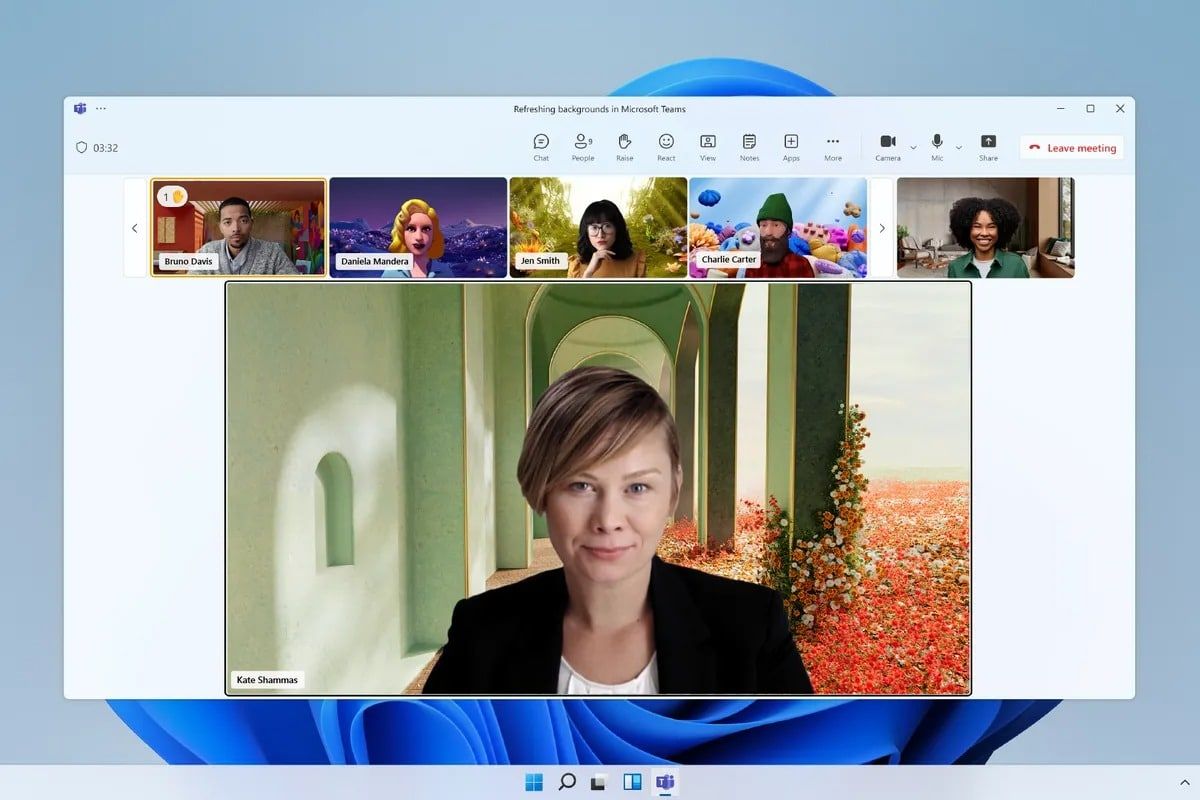Open the Chat panel

click(541, 147)
